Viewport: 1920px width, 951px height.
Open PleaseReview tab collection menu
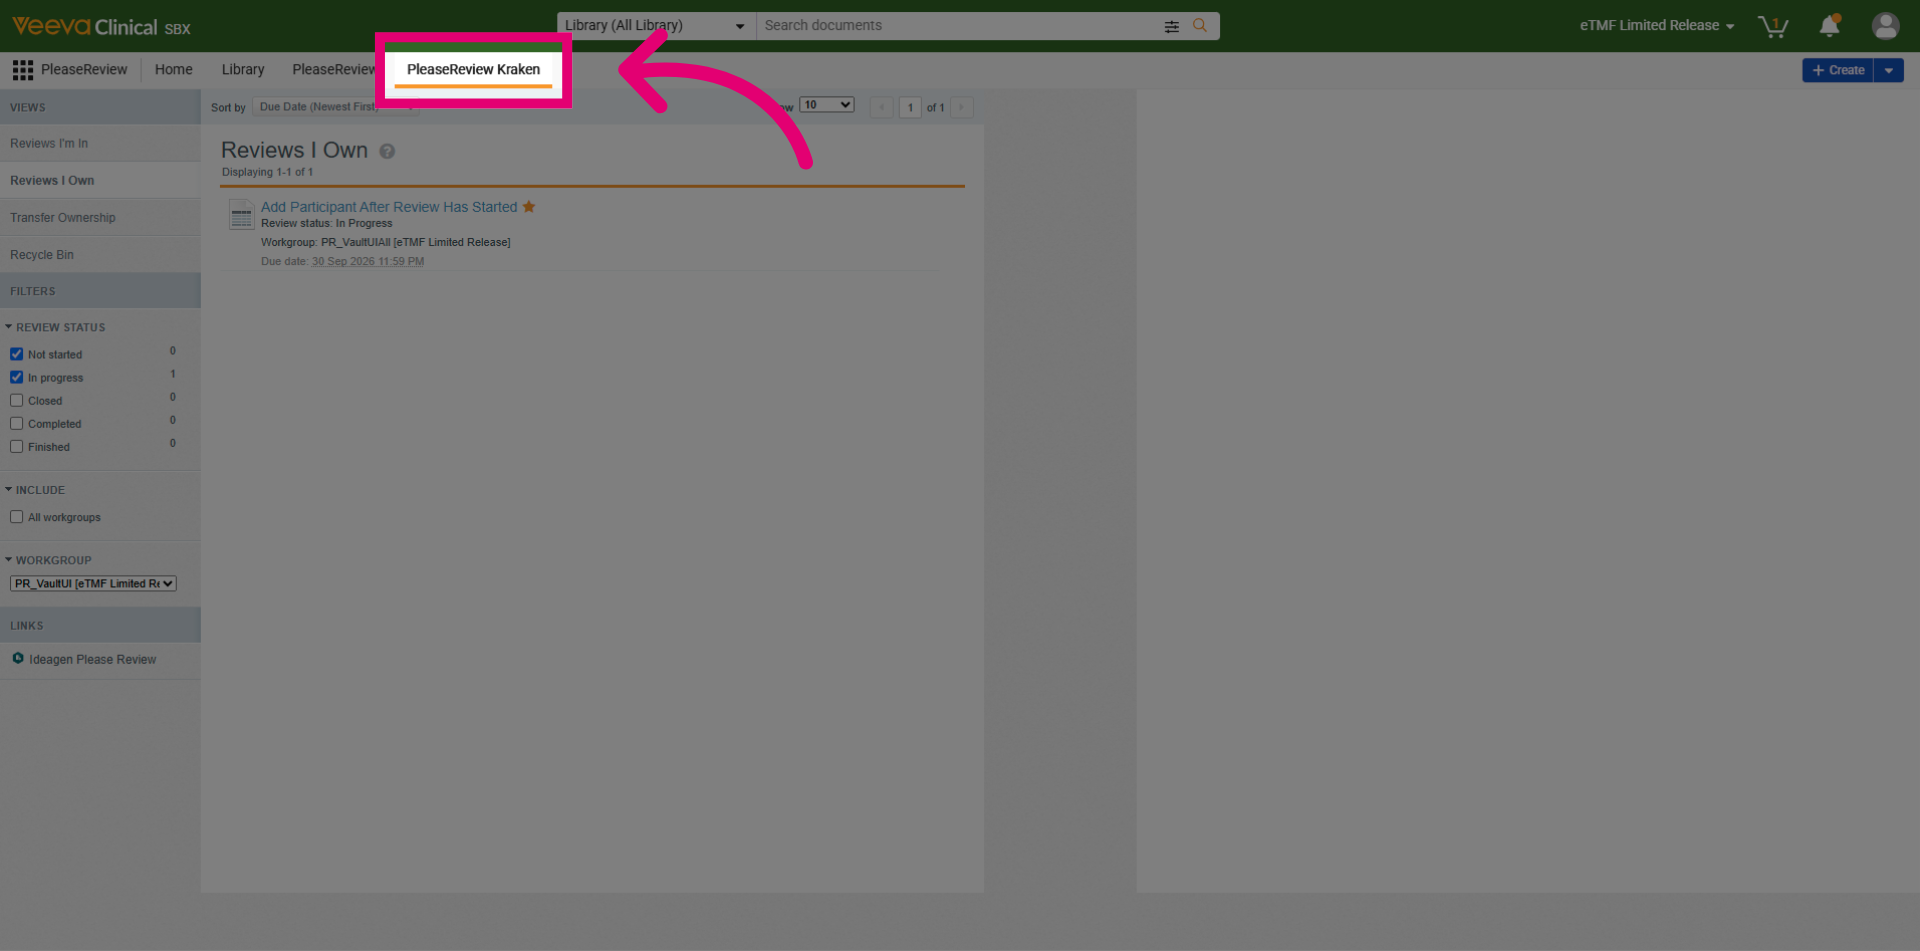click(70, 70)
